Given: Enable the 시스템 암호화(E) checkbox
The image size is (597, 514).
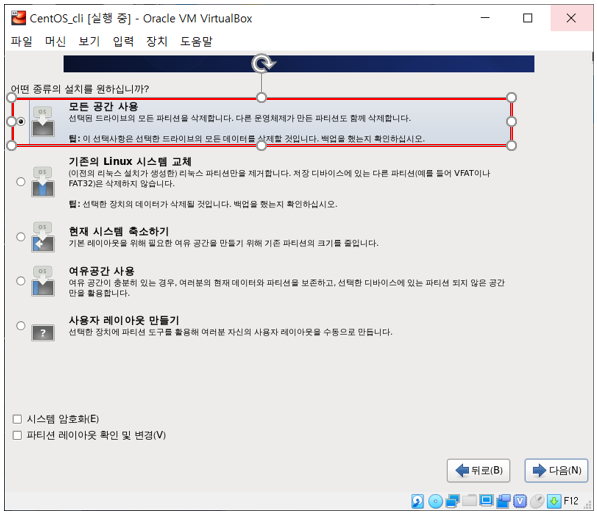Looking at the screenshot, I should click(17, 419).
